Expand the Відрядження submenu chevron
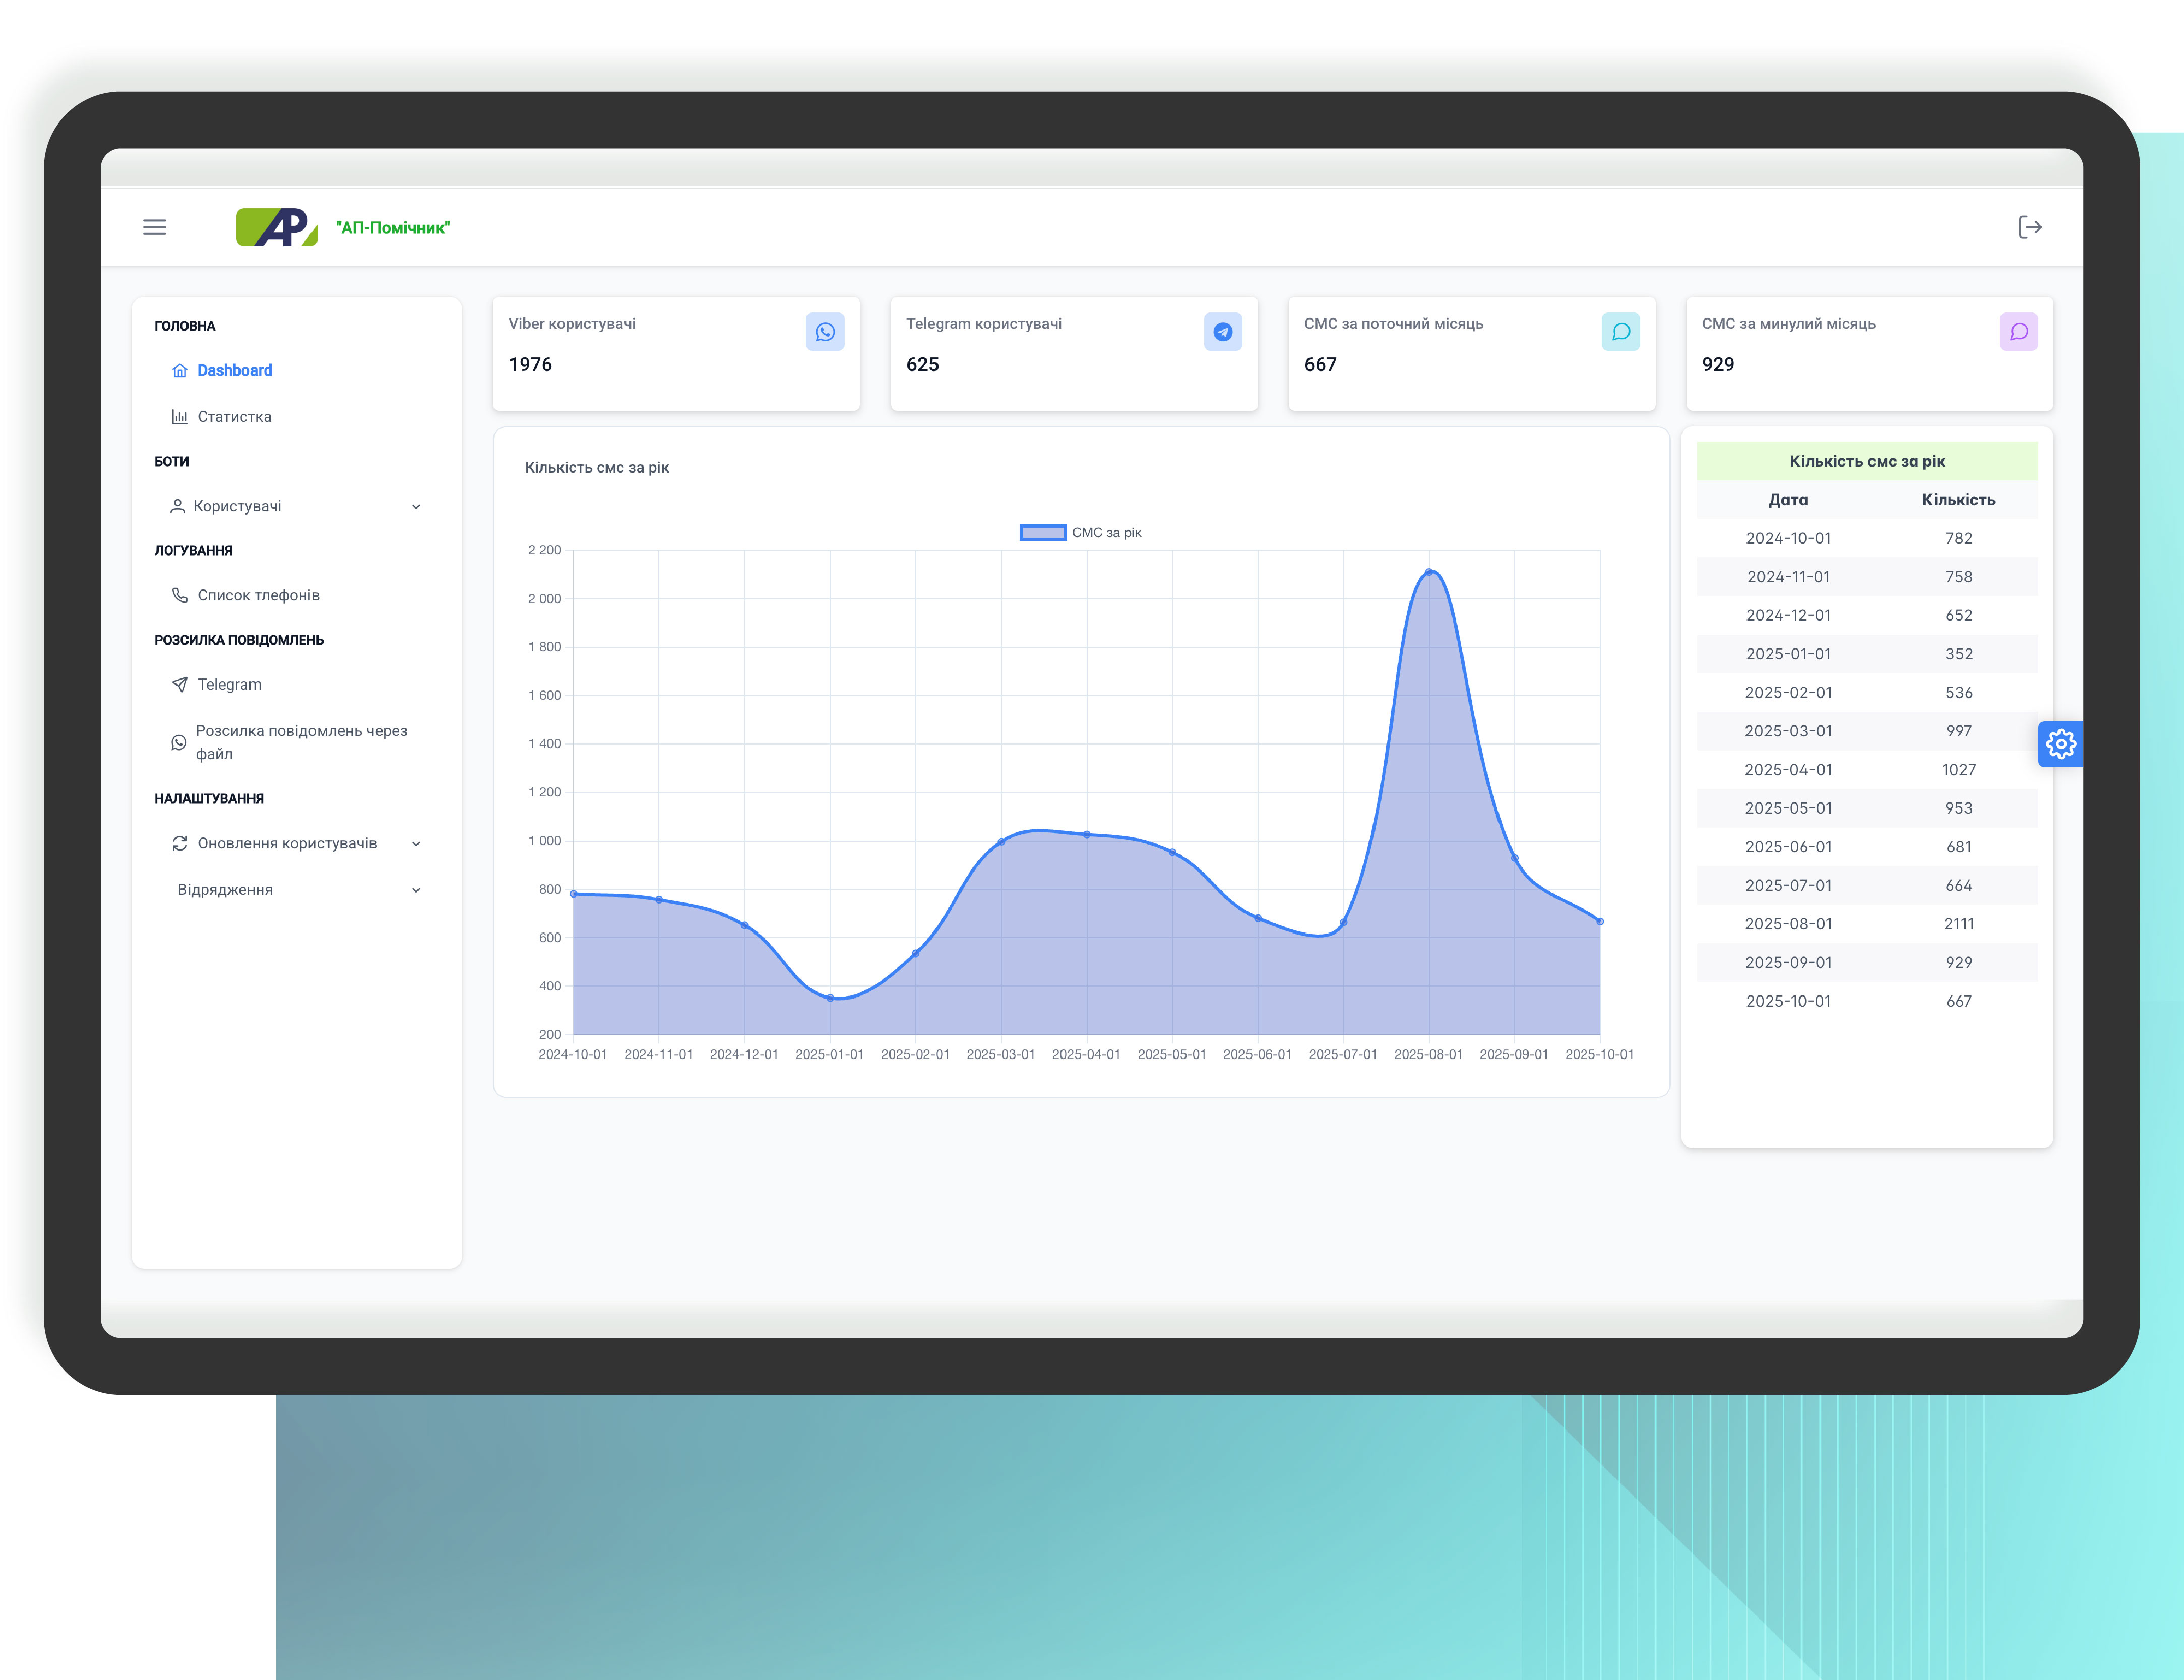Image resolution: width=2184 pixels, height=1680 pixels. click(416, 890)
